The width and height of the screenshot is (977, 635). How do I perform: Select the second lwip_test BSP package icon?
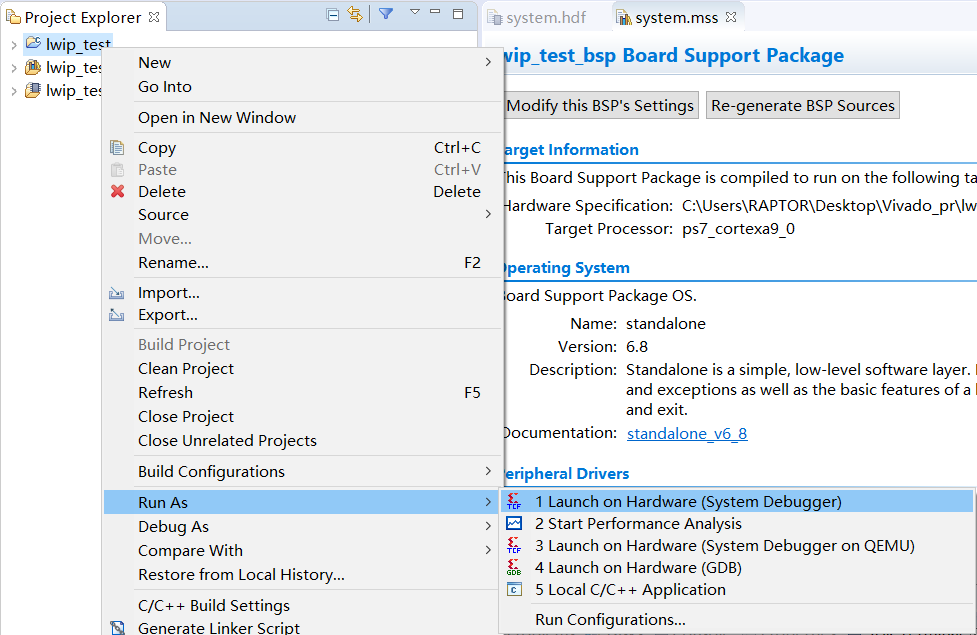[x=33, y=67]
